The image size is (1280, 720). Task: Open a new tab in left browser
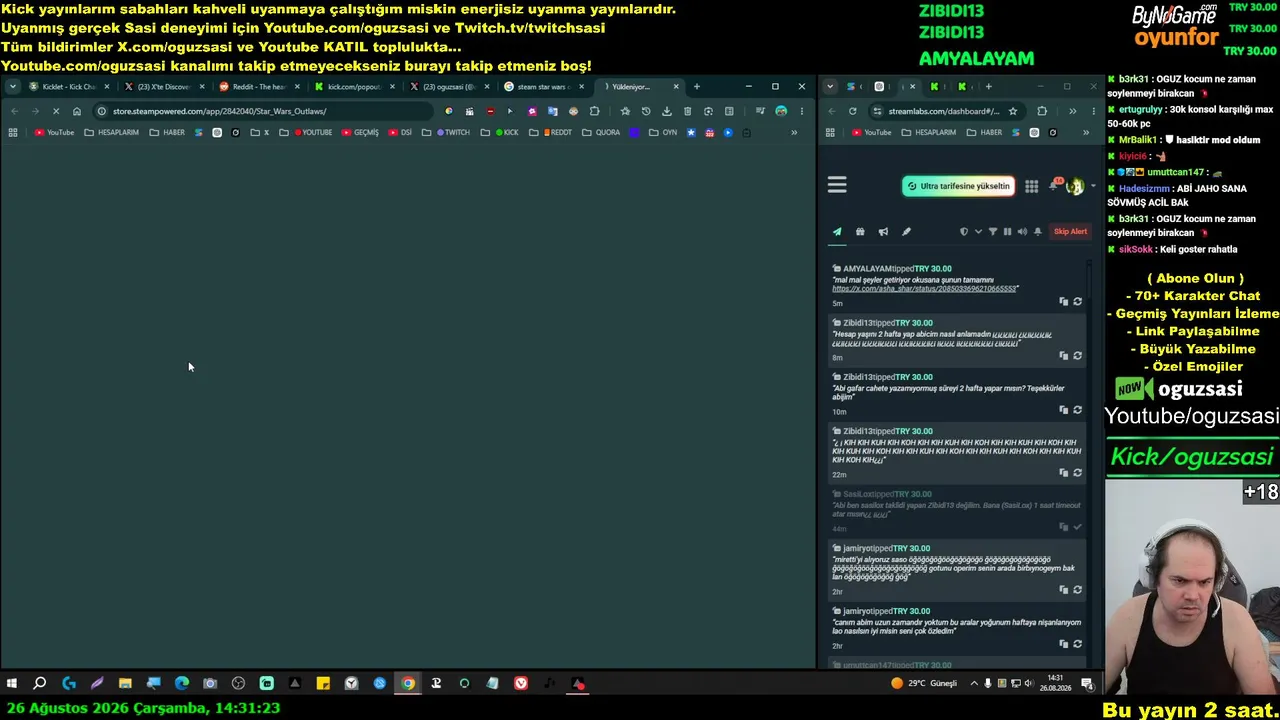coord(697,87)
